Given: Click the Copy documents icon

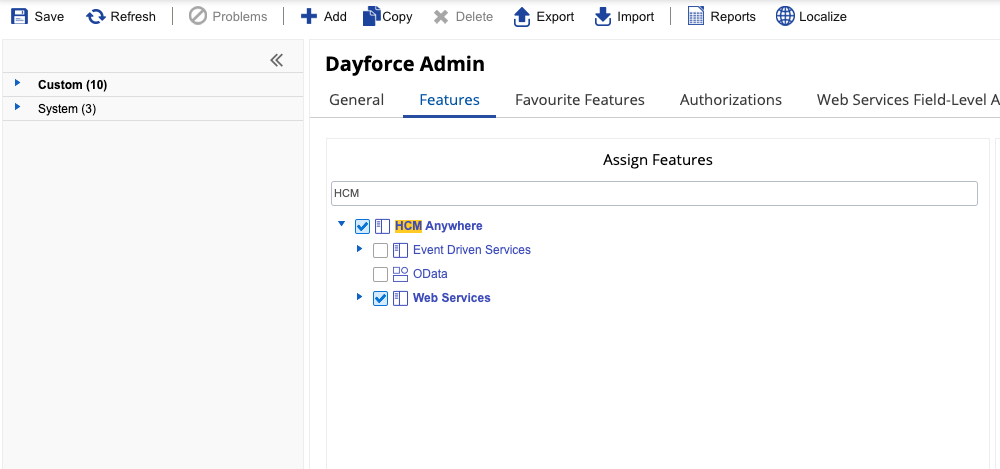Looking at the screenshot, I should click(x=371, y=16).
